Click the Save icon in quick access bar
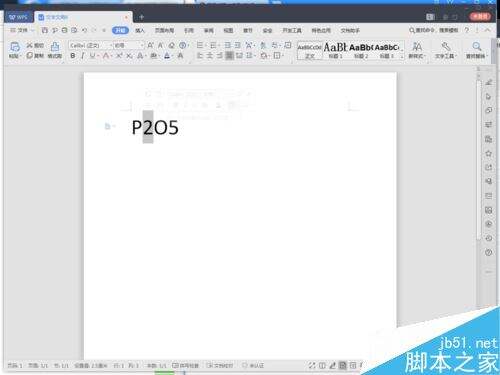500x375 pixels. [x=45, y=30]
